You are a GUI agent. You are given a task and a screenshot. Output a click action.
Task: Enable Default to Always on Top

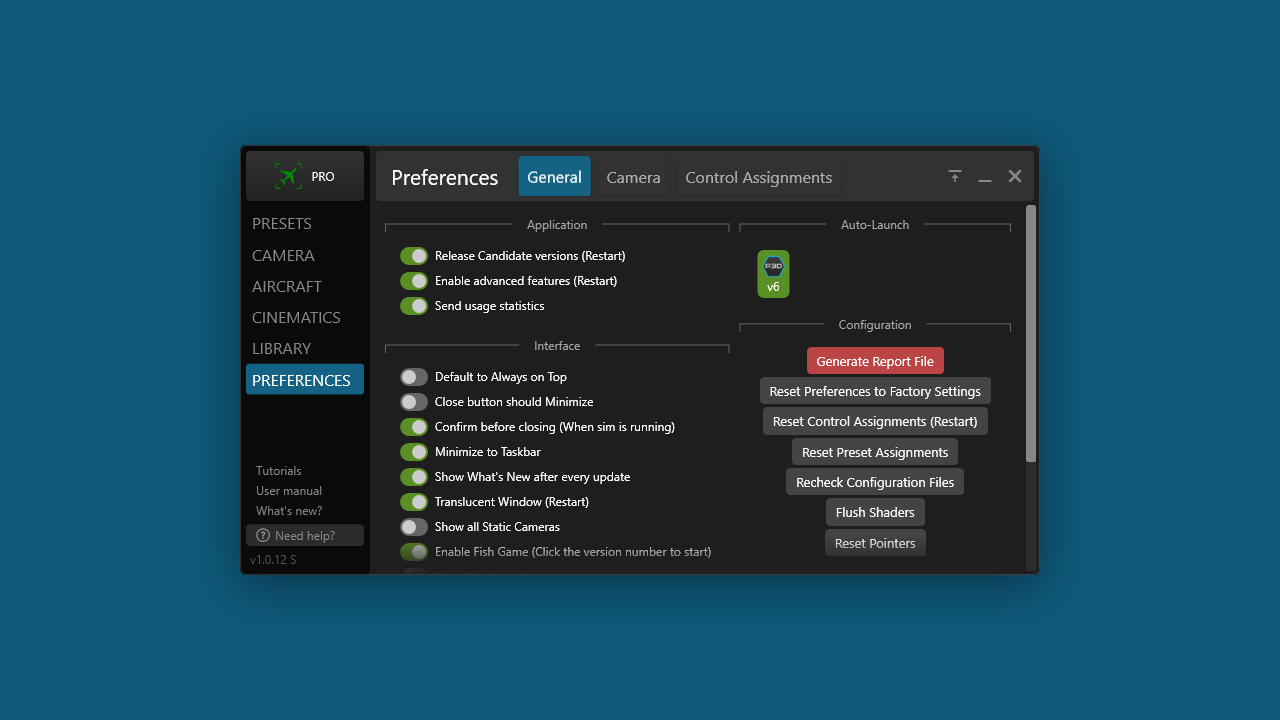[x=414, y=377]
